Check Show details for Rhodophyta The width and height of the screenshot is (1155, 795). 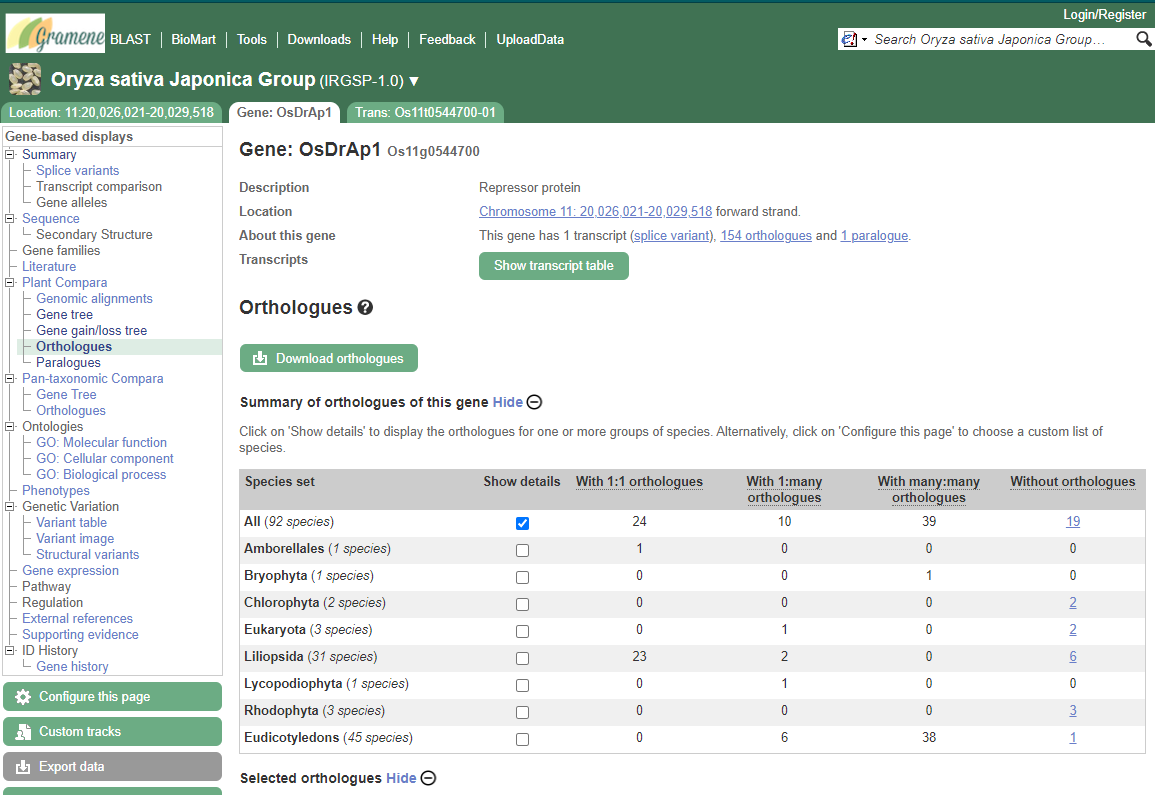(x=522, y=712)
